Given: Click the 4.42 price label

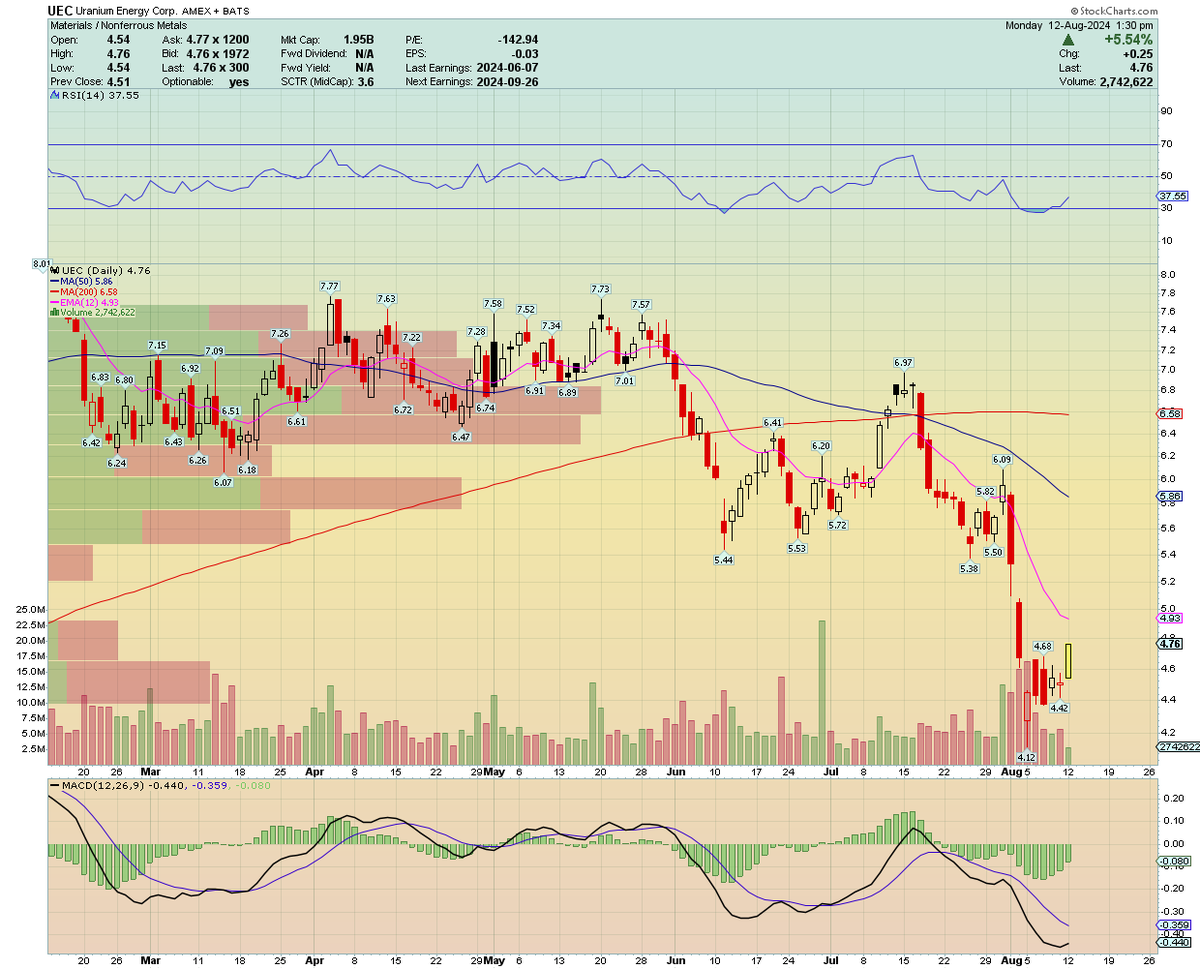Looking at the screenshot, I should click(1061, 708).
